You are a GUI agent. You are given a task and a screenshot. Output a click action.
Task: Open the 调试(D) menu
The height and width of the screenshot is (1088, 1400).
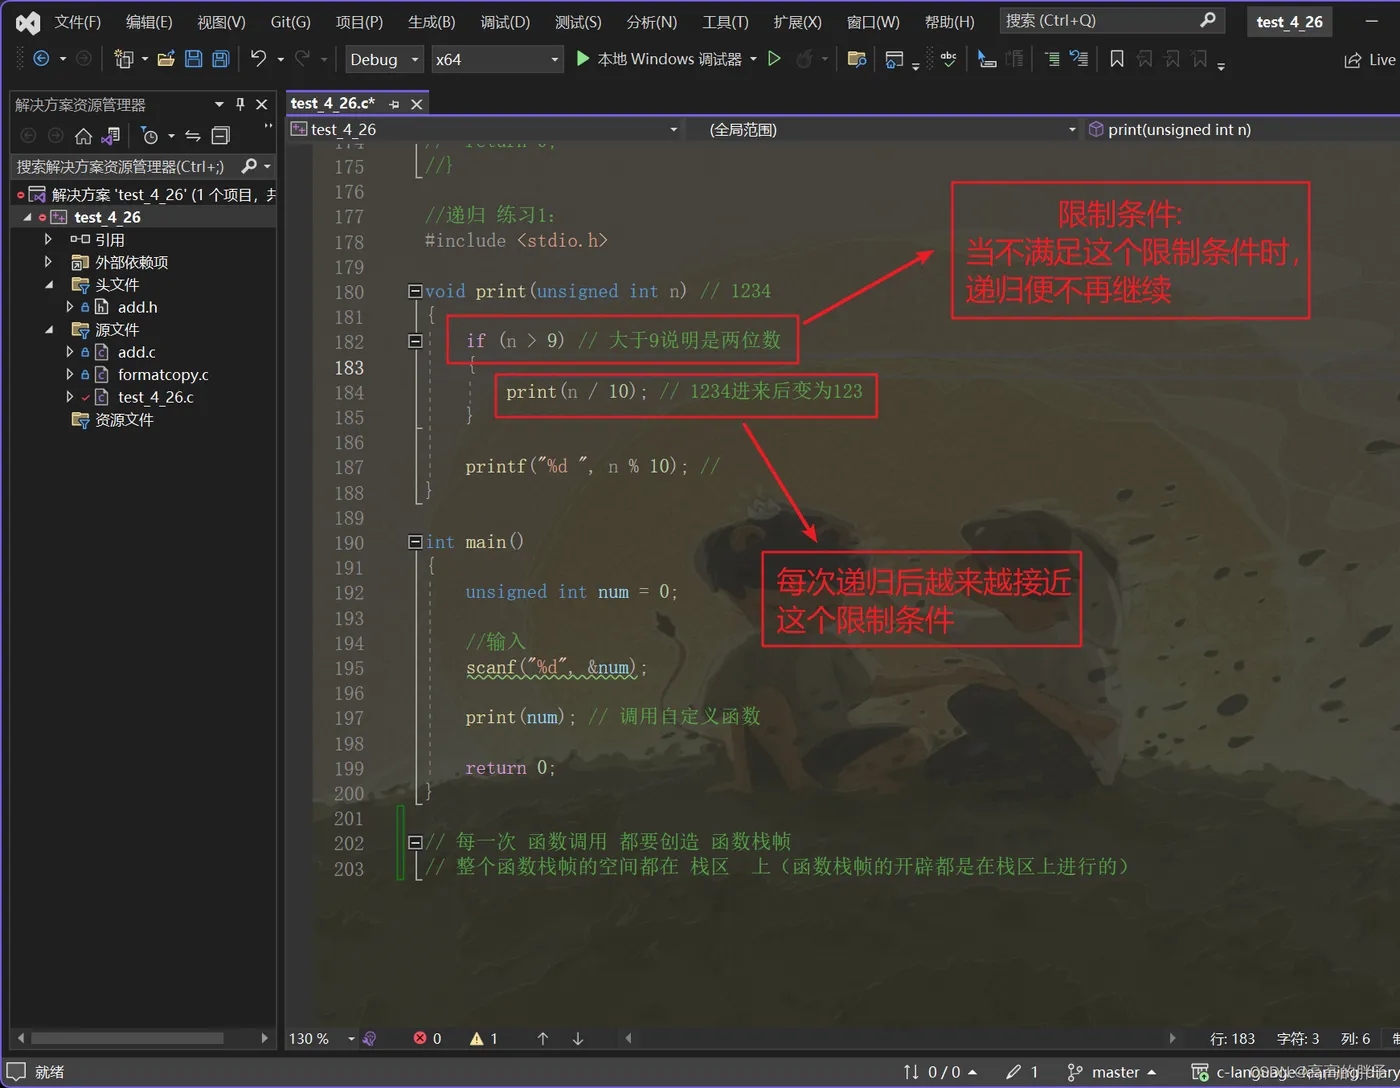[505, 22]
